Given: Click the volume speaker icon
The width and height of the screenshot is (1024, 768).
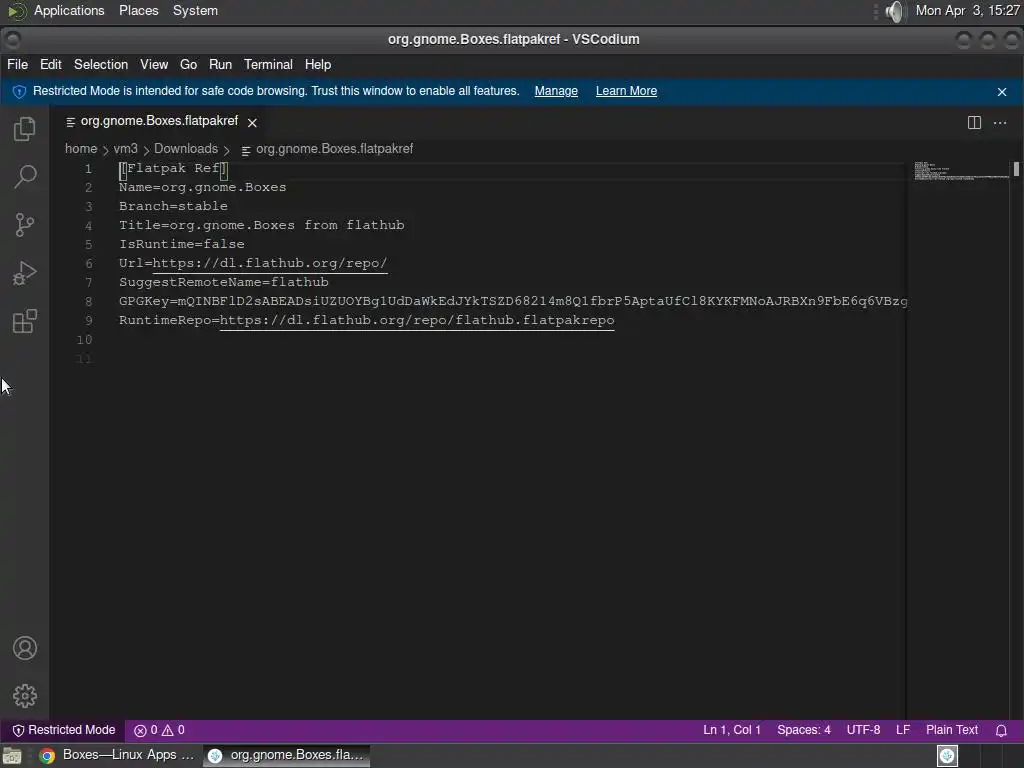Looking at the screenshot, I should [x=895, y=11].
